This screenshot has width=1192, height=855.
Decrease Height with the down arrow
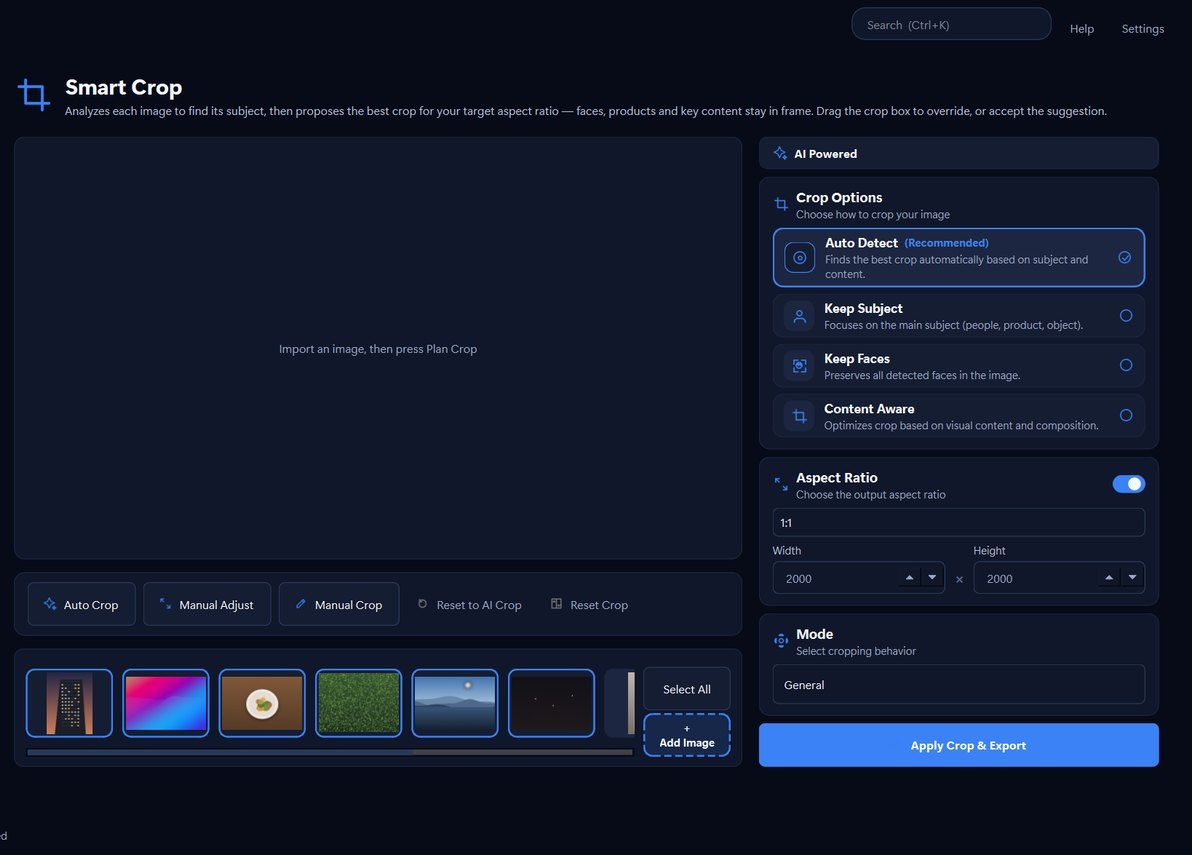pyautogui.click(x=1133, y=578)
